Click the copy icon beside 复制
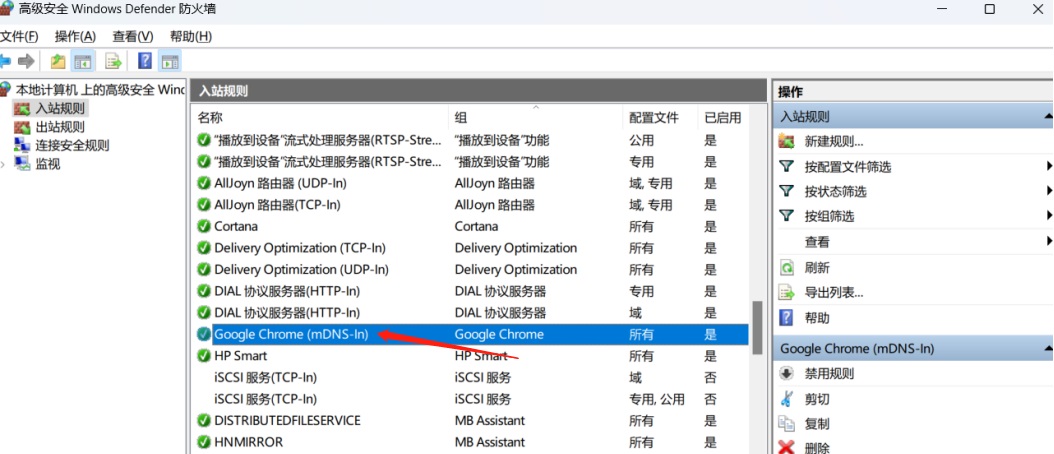 coord(786,424)
